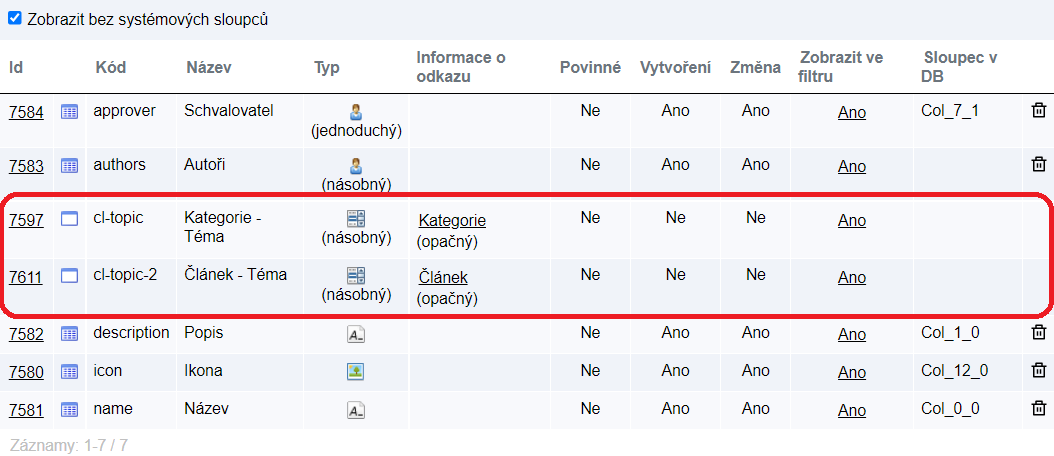Toggle filter display 'Ano' for description row
Viewport: 1054px width, 456px height.
pyautogui.click(x=852, y=334)
